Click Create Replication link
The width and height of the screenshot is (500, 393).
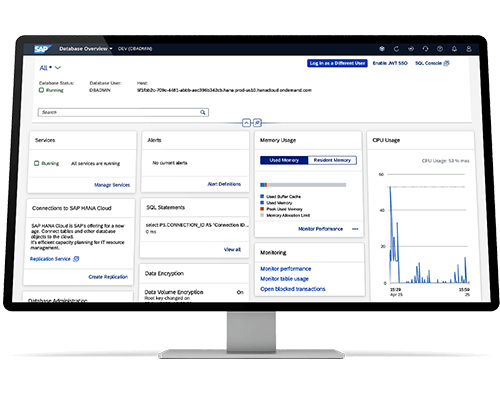(108, 277)
